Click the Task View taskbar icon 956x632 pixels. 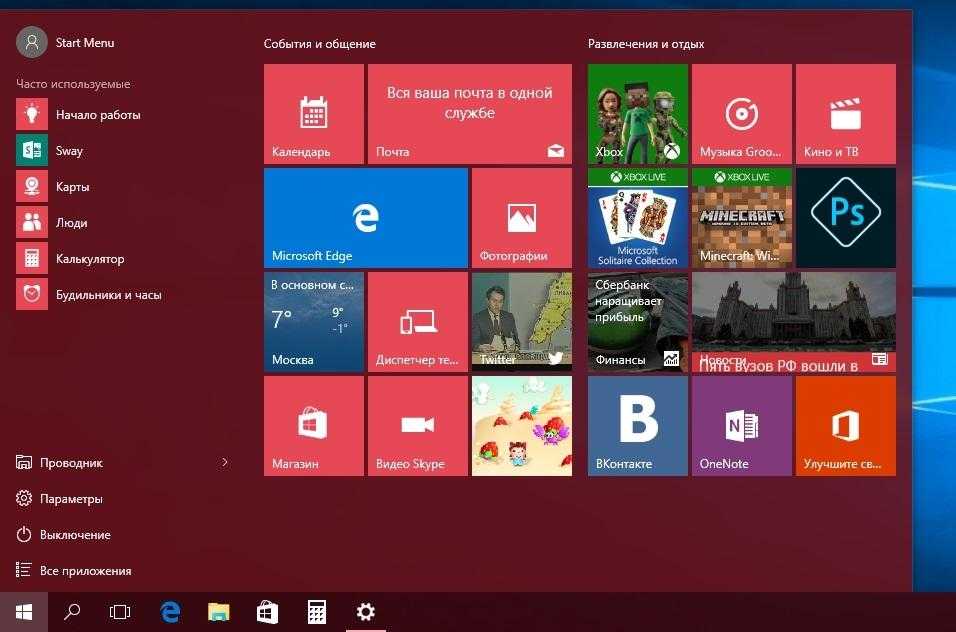pos(120,612)
